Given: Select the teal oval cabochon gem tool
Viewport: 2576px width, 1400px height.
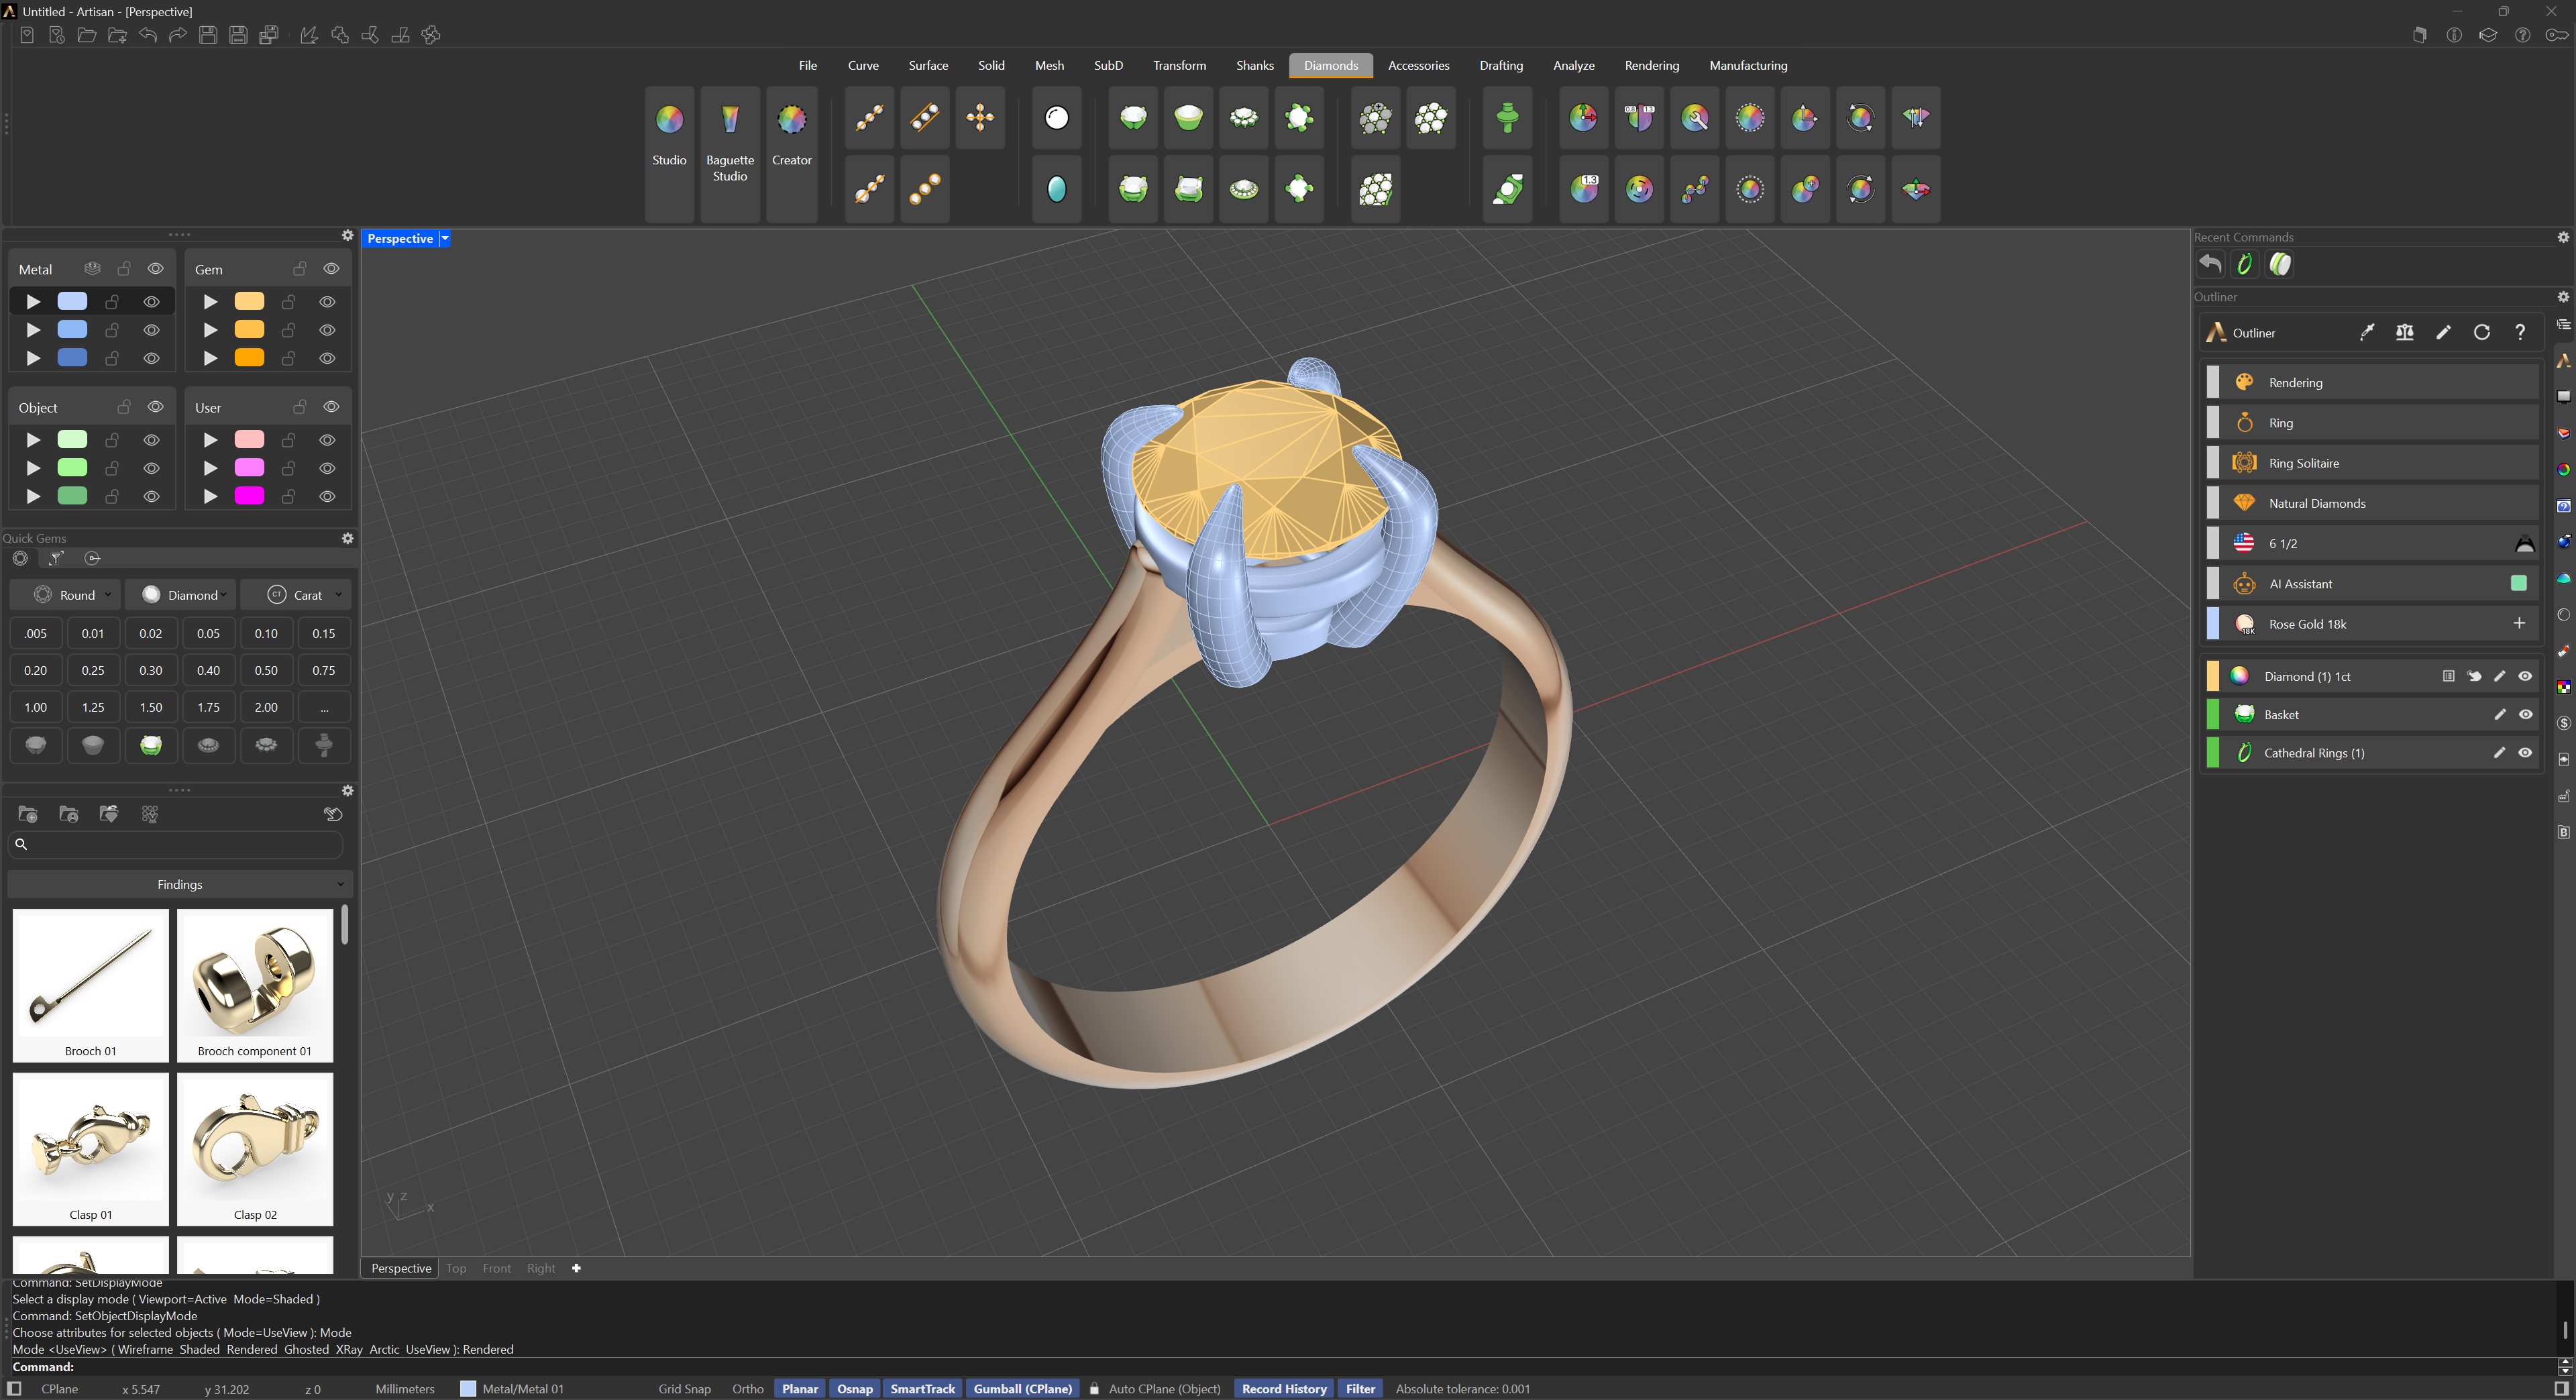Looking at the screenshot, I should click(x=1056, y=188).
